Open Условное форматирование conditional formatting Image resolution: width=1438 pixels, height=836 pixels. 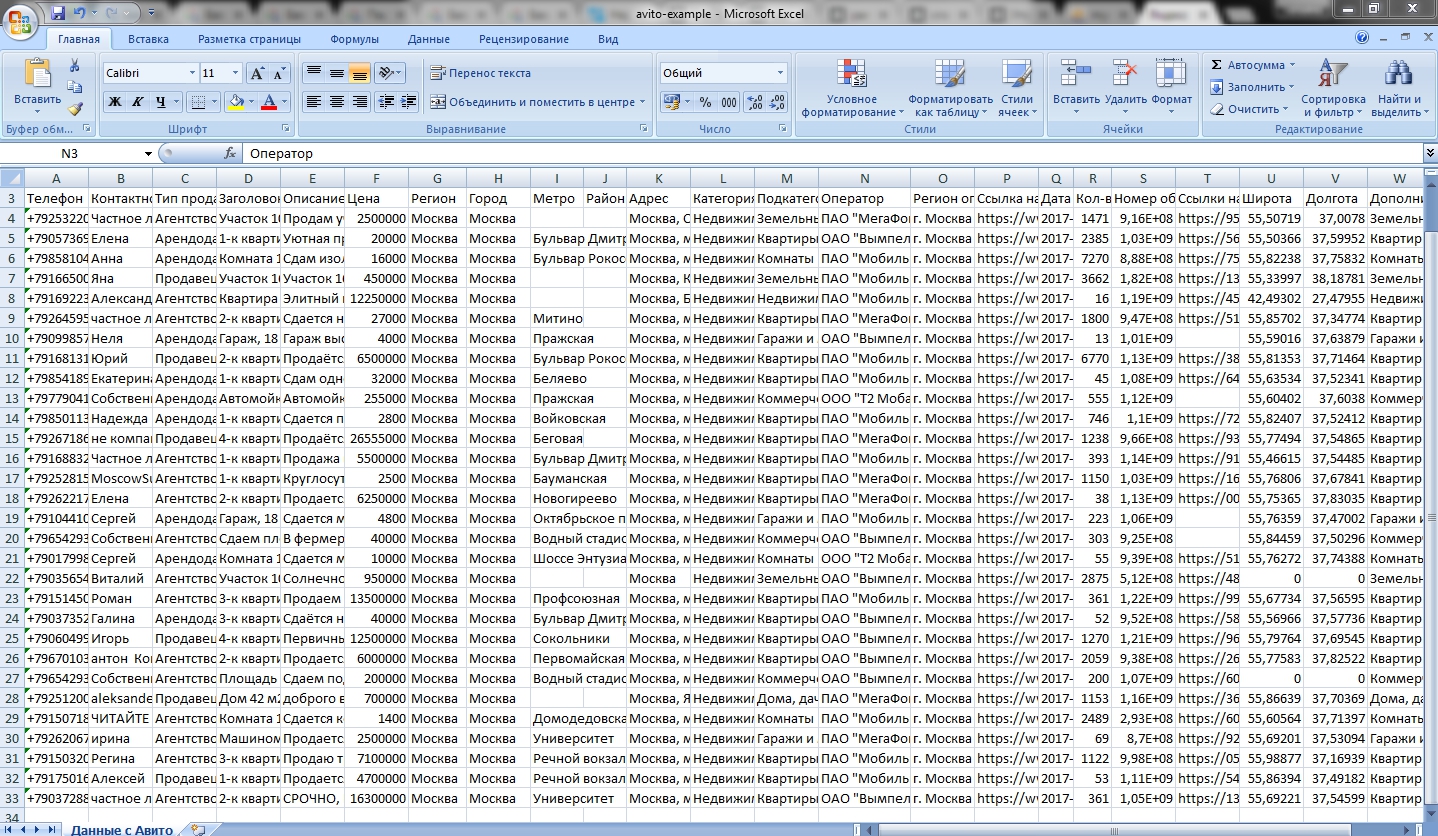(851, 88)
